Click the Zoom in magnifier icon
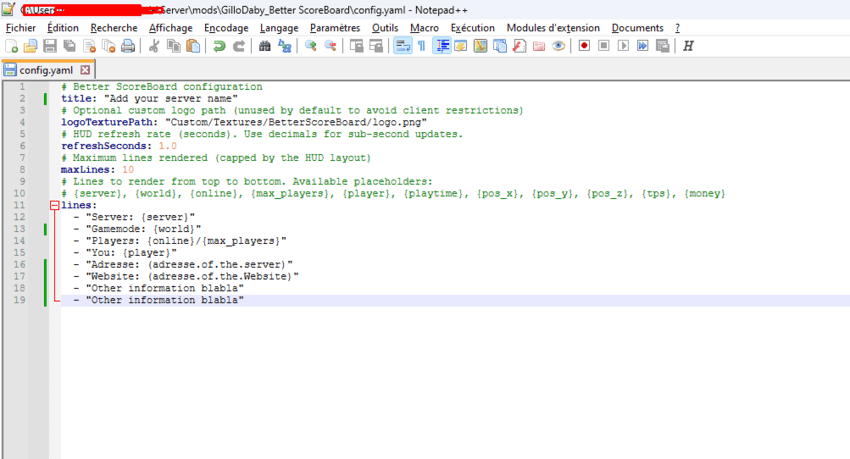The image size is (850, 459). click(x=311, y=46)
